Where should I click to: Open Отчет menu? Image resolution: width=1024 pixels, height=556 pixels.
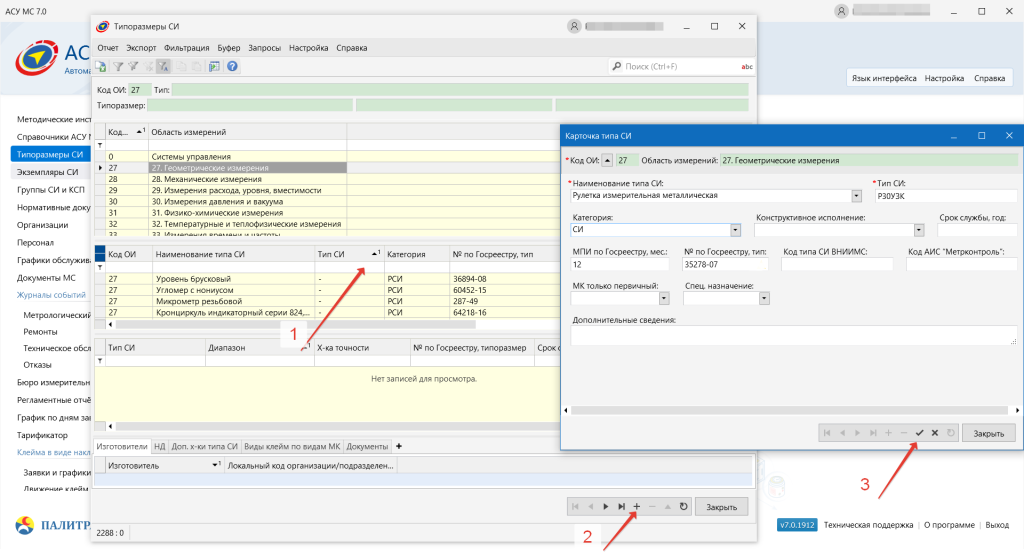108,48
